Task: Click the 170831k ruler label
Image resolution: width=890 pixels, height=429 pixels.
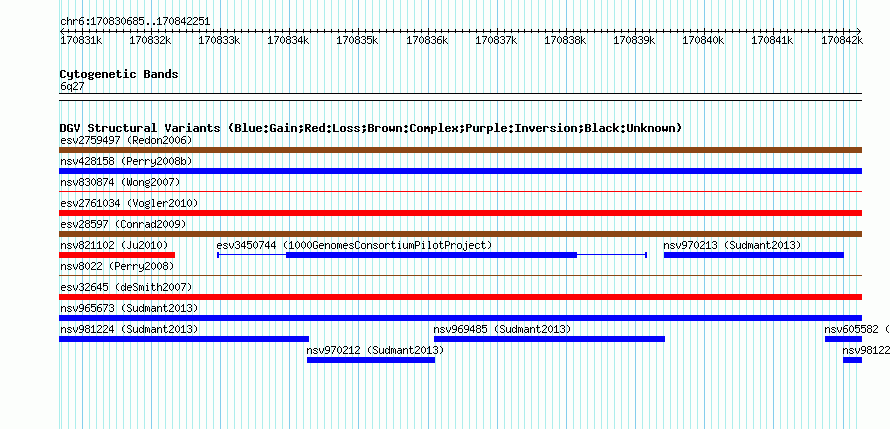Action: tap(81, 40)
